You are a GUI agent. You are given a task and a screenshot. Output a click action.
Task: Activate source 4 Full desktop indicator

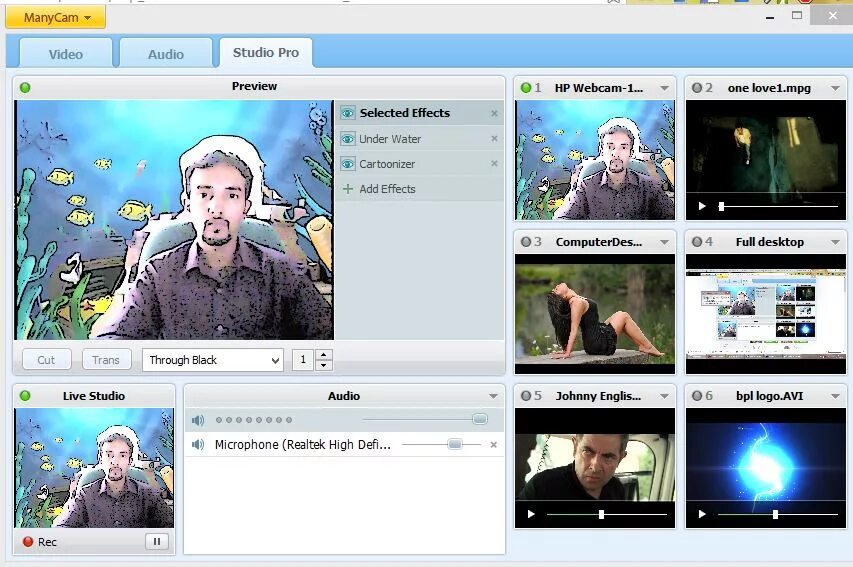pyautogui.click(x=696, y=242)
